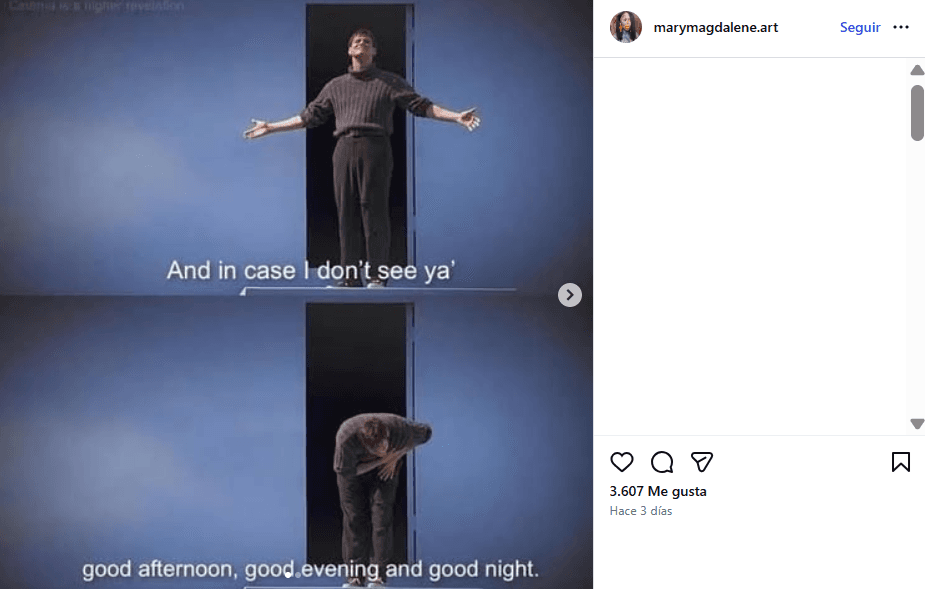Click the profile picture of marymagdalene.art
Viewport: 925px width, 589px height.
[x=625, y=27]
